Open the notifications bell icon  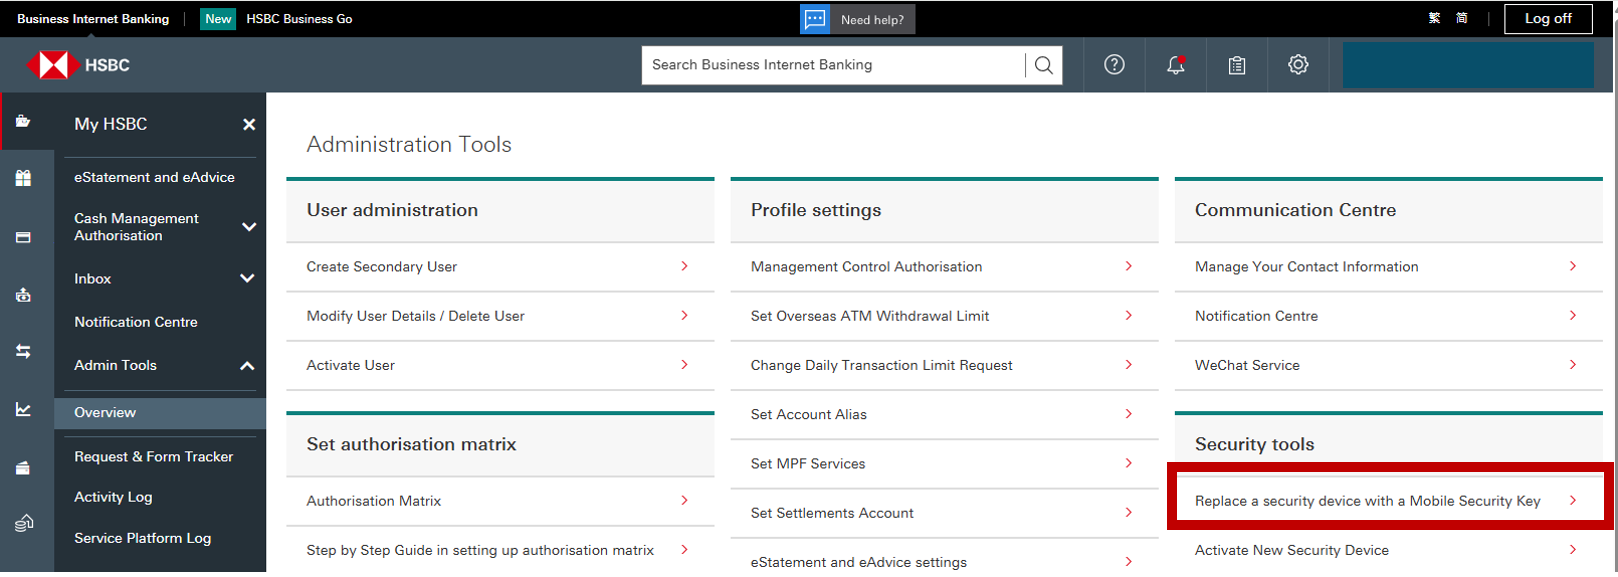coord(1176,65)
